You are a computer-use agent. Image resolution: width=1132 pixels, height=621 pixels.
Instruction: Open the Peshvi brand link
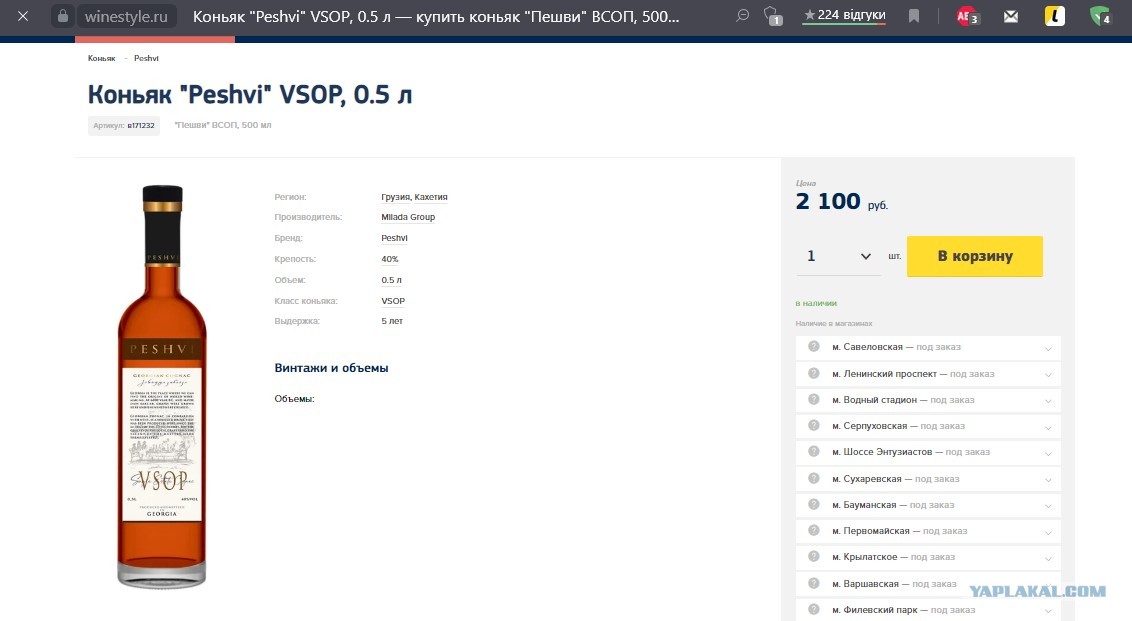click(x=394, y=238)
